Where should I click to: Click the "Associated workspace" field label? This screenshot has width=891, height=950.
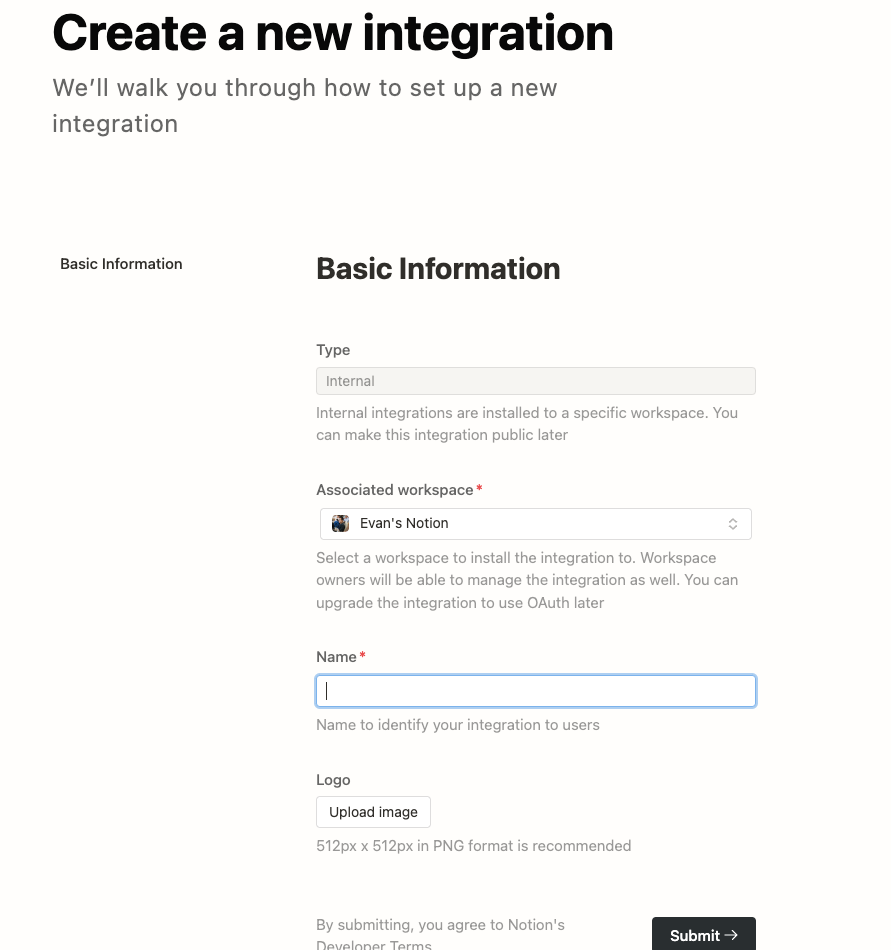point(395,490)
